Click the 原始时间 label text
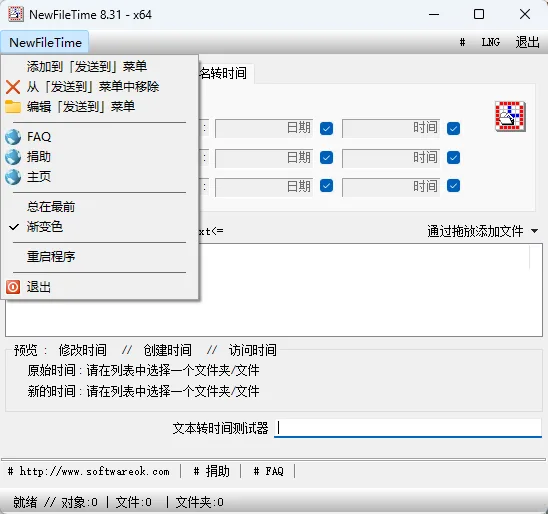The width and height of the screenshot is (548, 514). click(x=51, y=370)
